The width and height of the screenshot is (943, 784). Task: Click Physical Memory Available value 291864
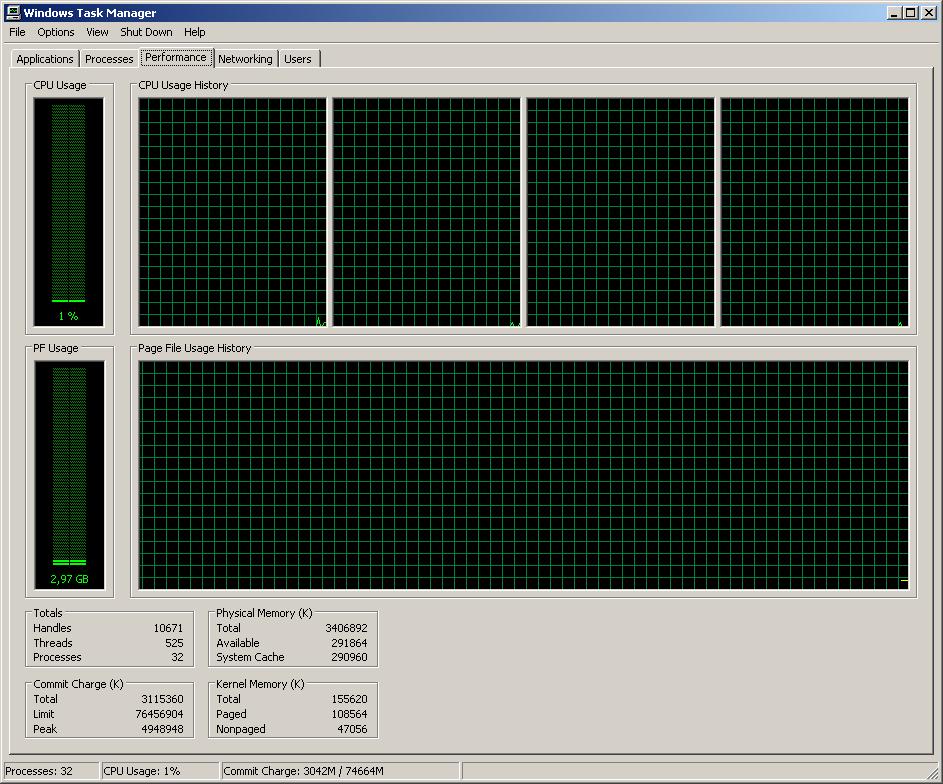coord(349,643)
